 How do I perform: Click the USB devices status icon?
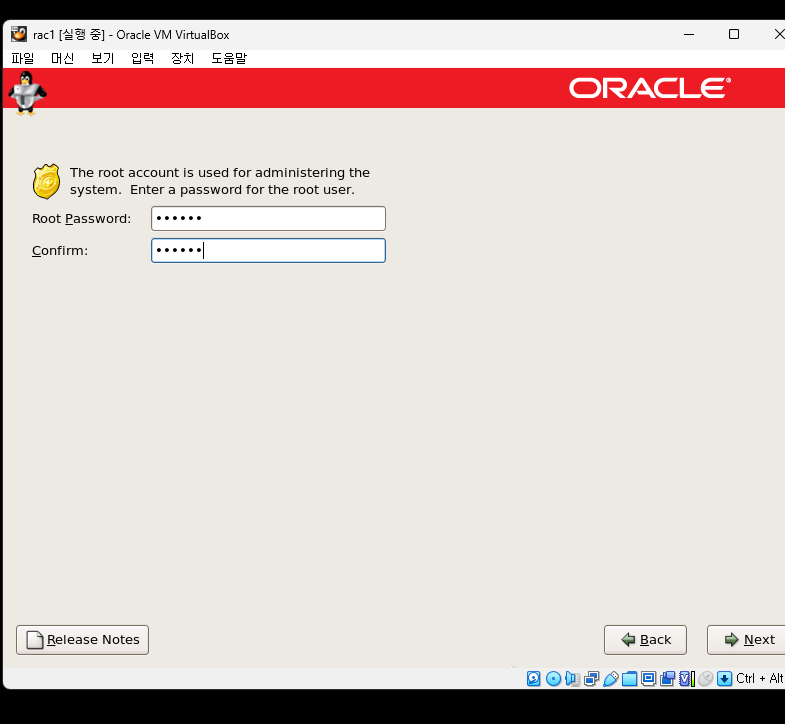point(611,679)
